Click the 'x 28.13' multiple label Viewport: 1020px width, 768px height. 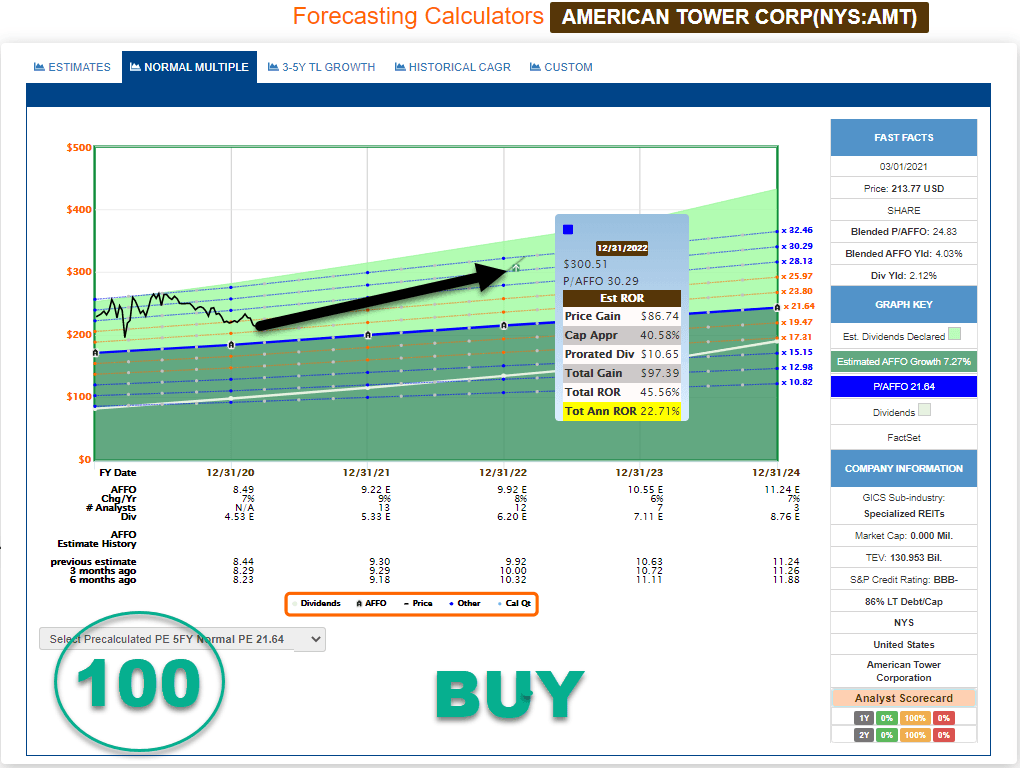pos(797,261)
